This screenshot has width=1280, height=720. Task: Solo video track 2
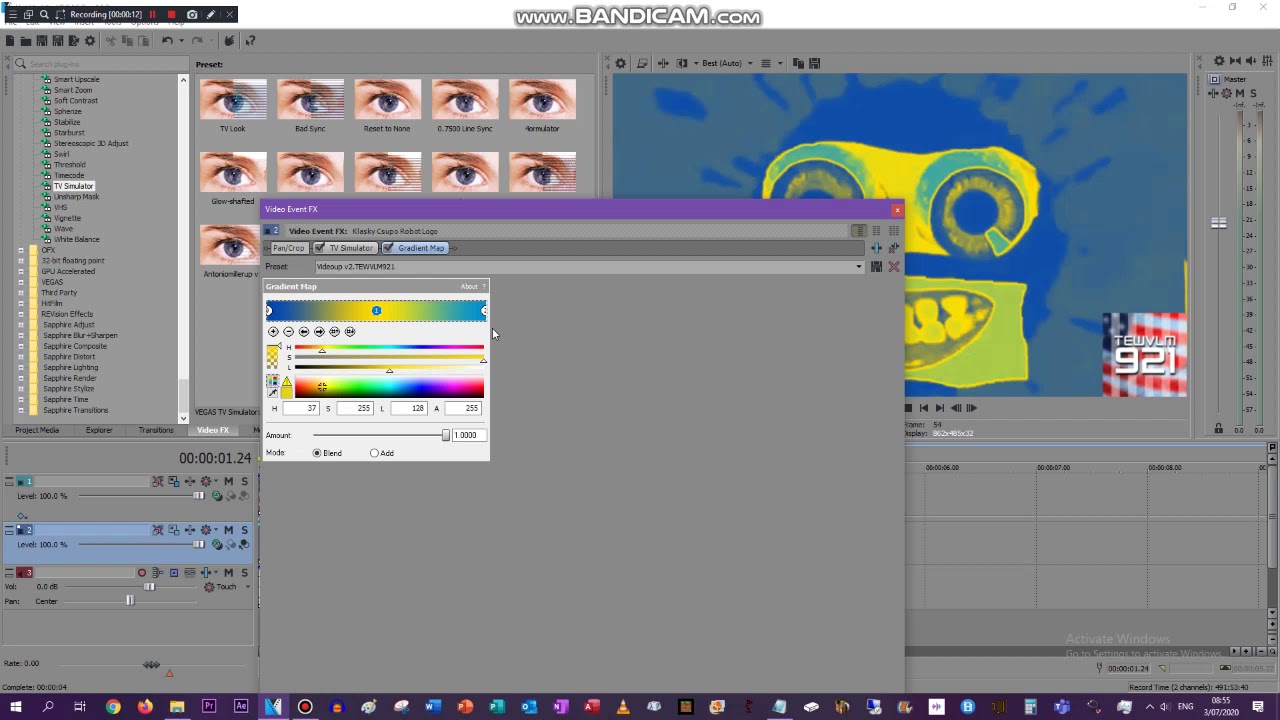point(243,530)
